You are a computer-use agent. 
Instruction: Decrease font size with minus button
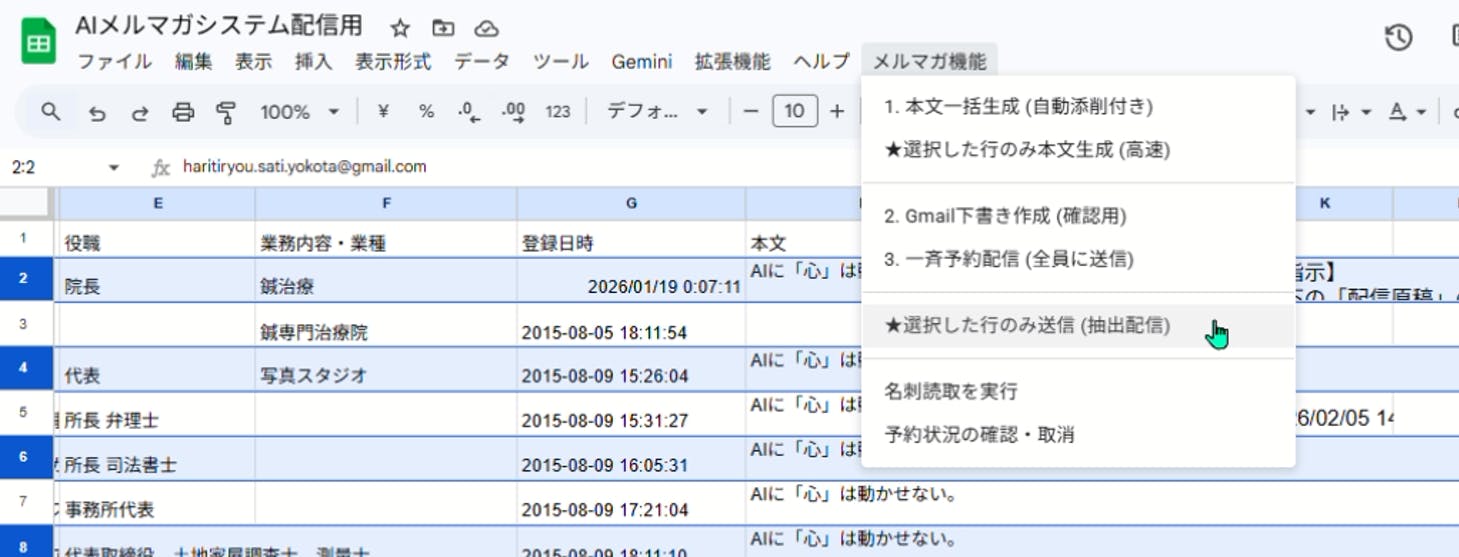point(751,112)
